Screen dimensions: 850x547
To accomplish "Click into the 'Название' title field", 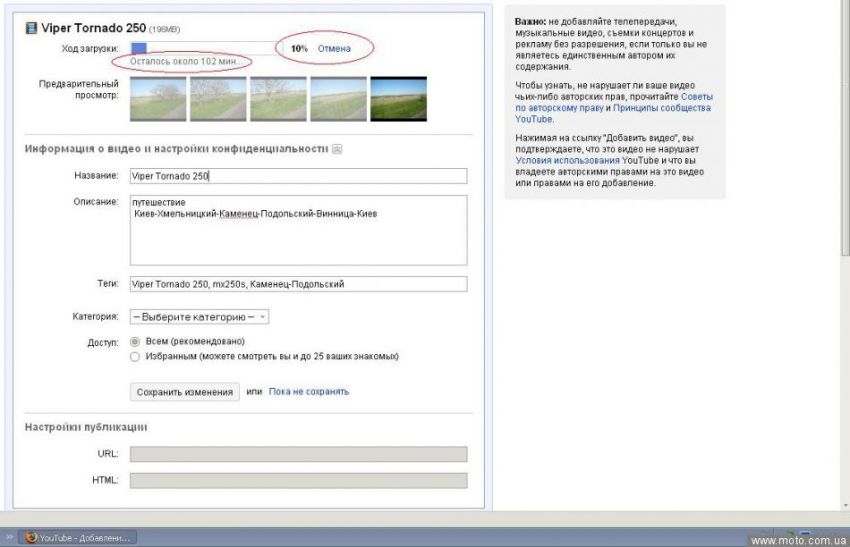I will point(299,176).
